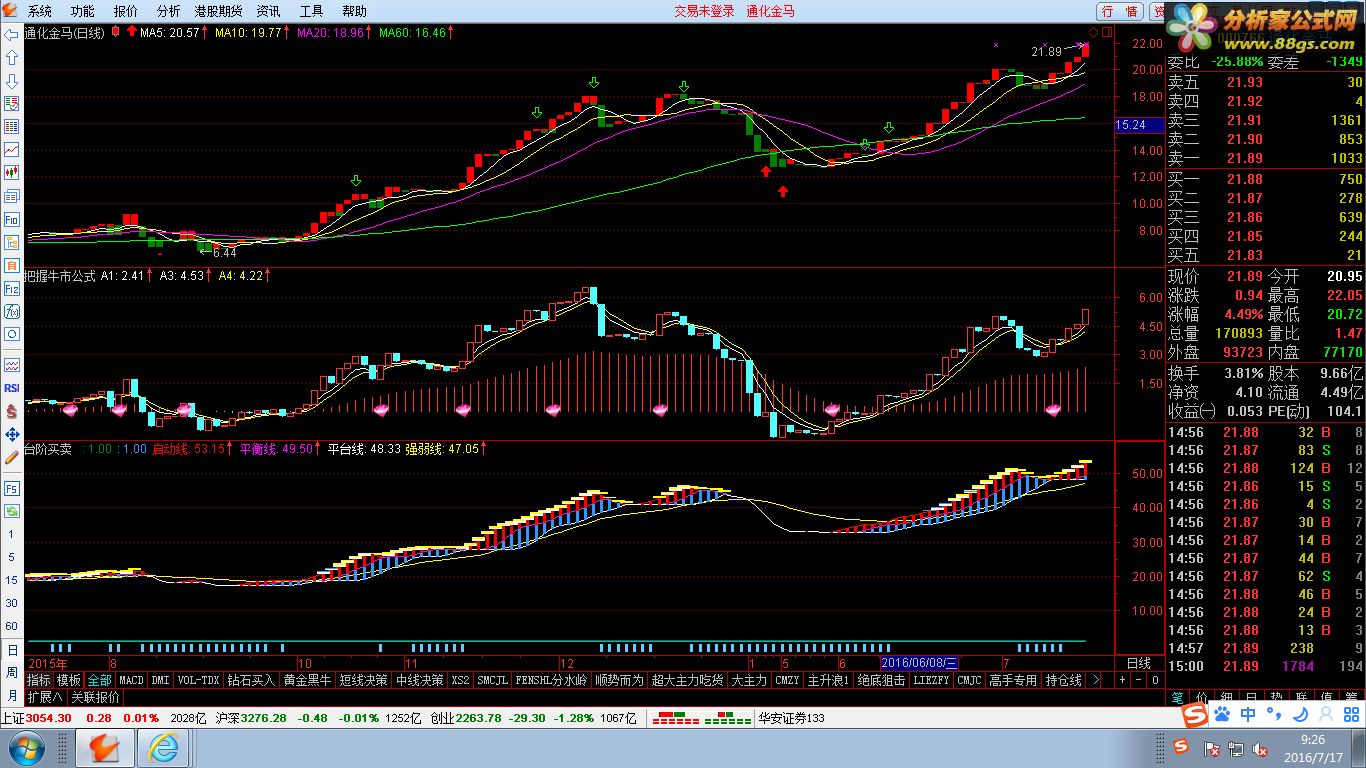Click the up arrow icon in left toolbar
The height and width of the screenshot is (768, 1366).
pyautogui.click(x=12, y=57)
